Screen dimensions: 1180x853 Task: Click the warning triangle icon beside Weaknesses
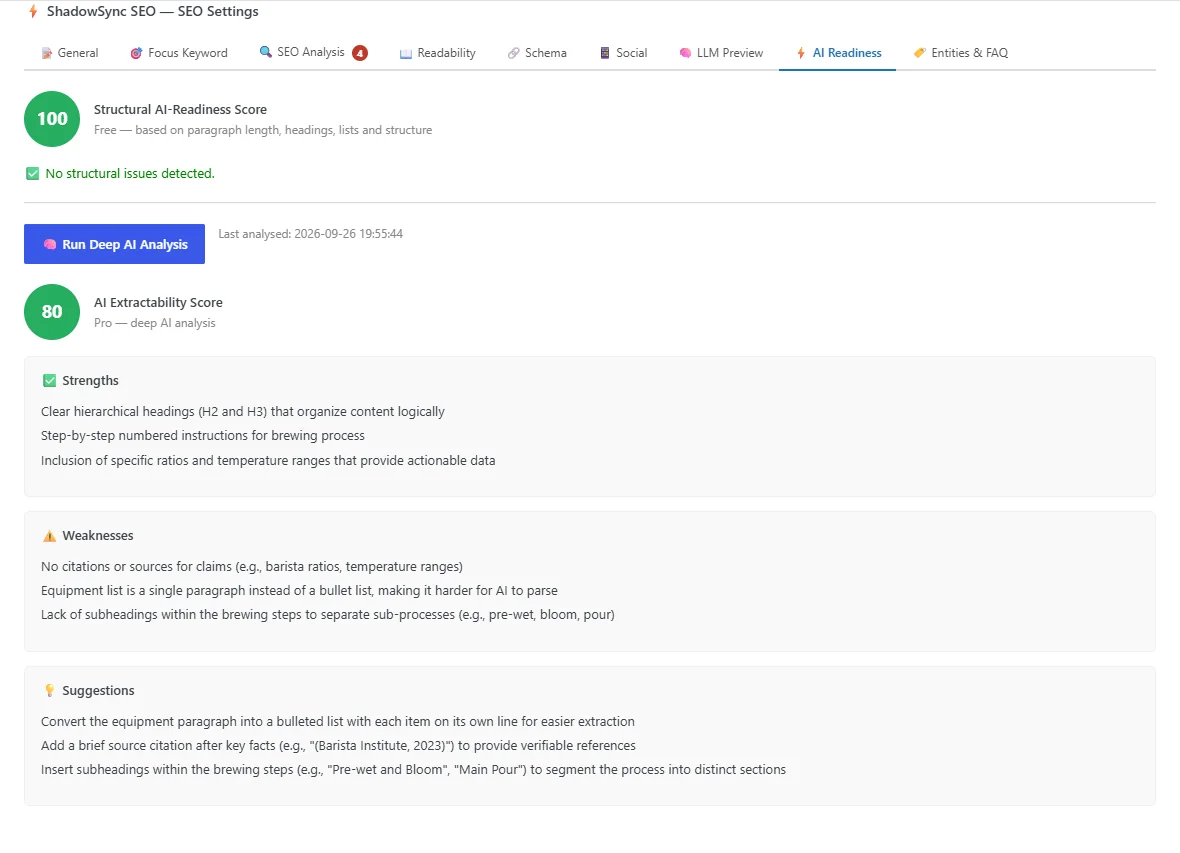[50, 536]
